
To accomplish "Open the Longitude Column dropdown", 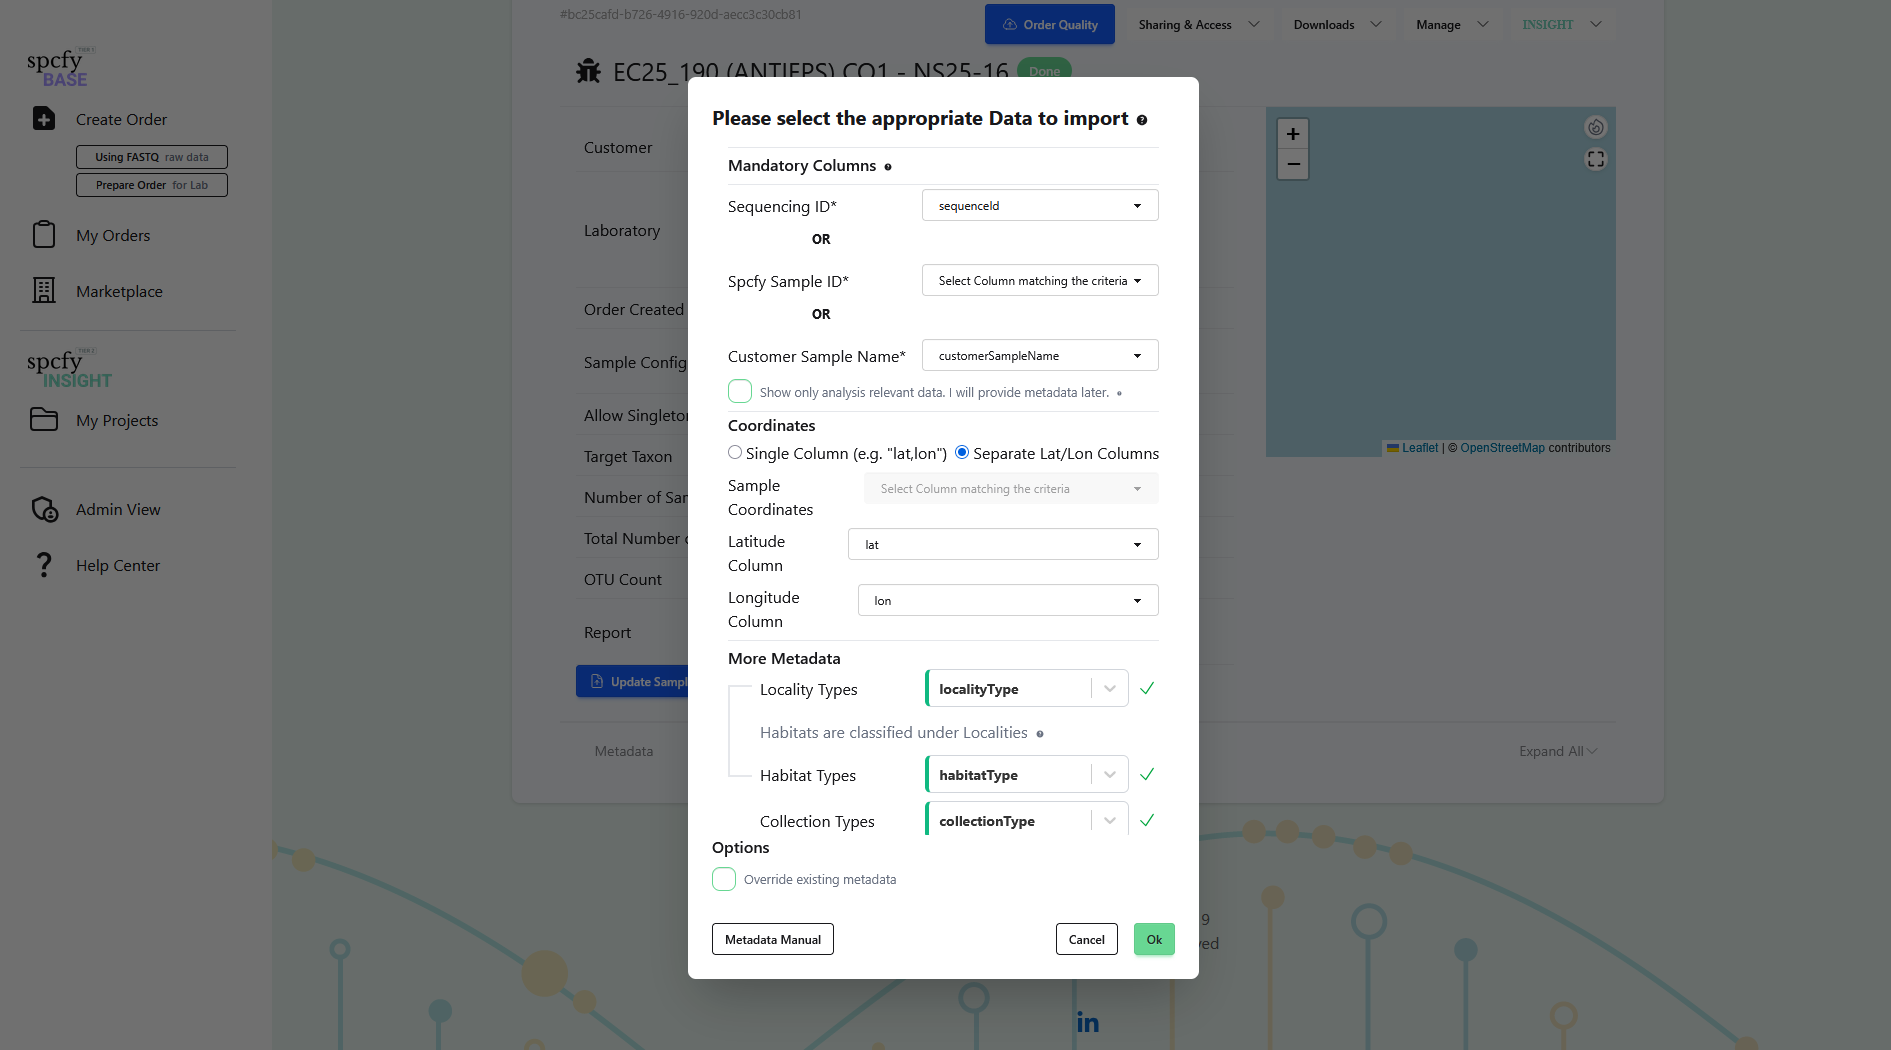I will coord(1008,600).
